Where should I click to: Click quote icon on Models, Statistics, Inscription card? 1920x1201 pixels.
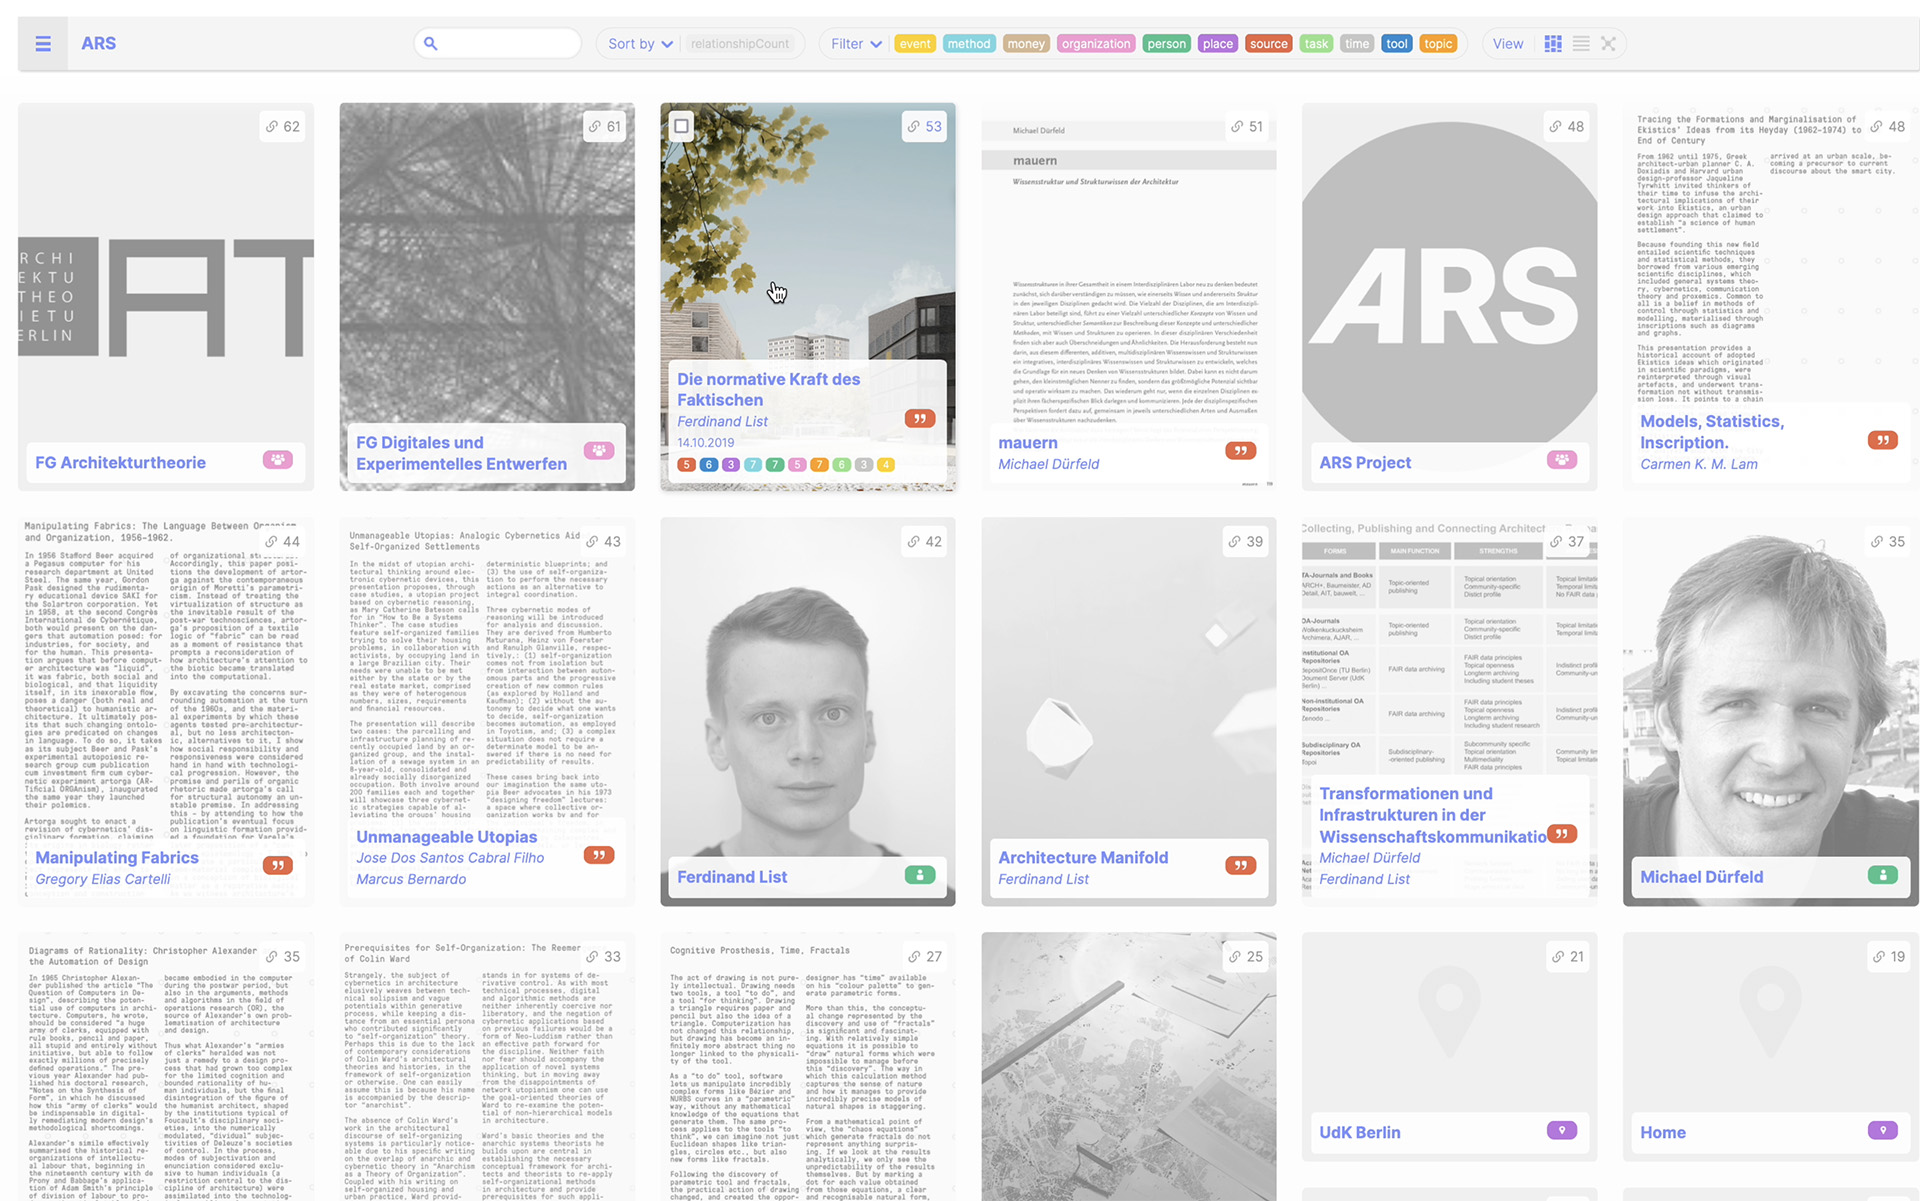1882,440
